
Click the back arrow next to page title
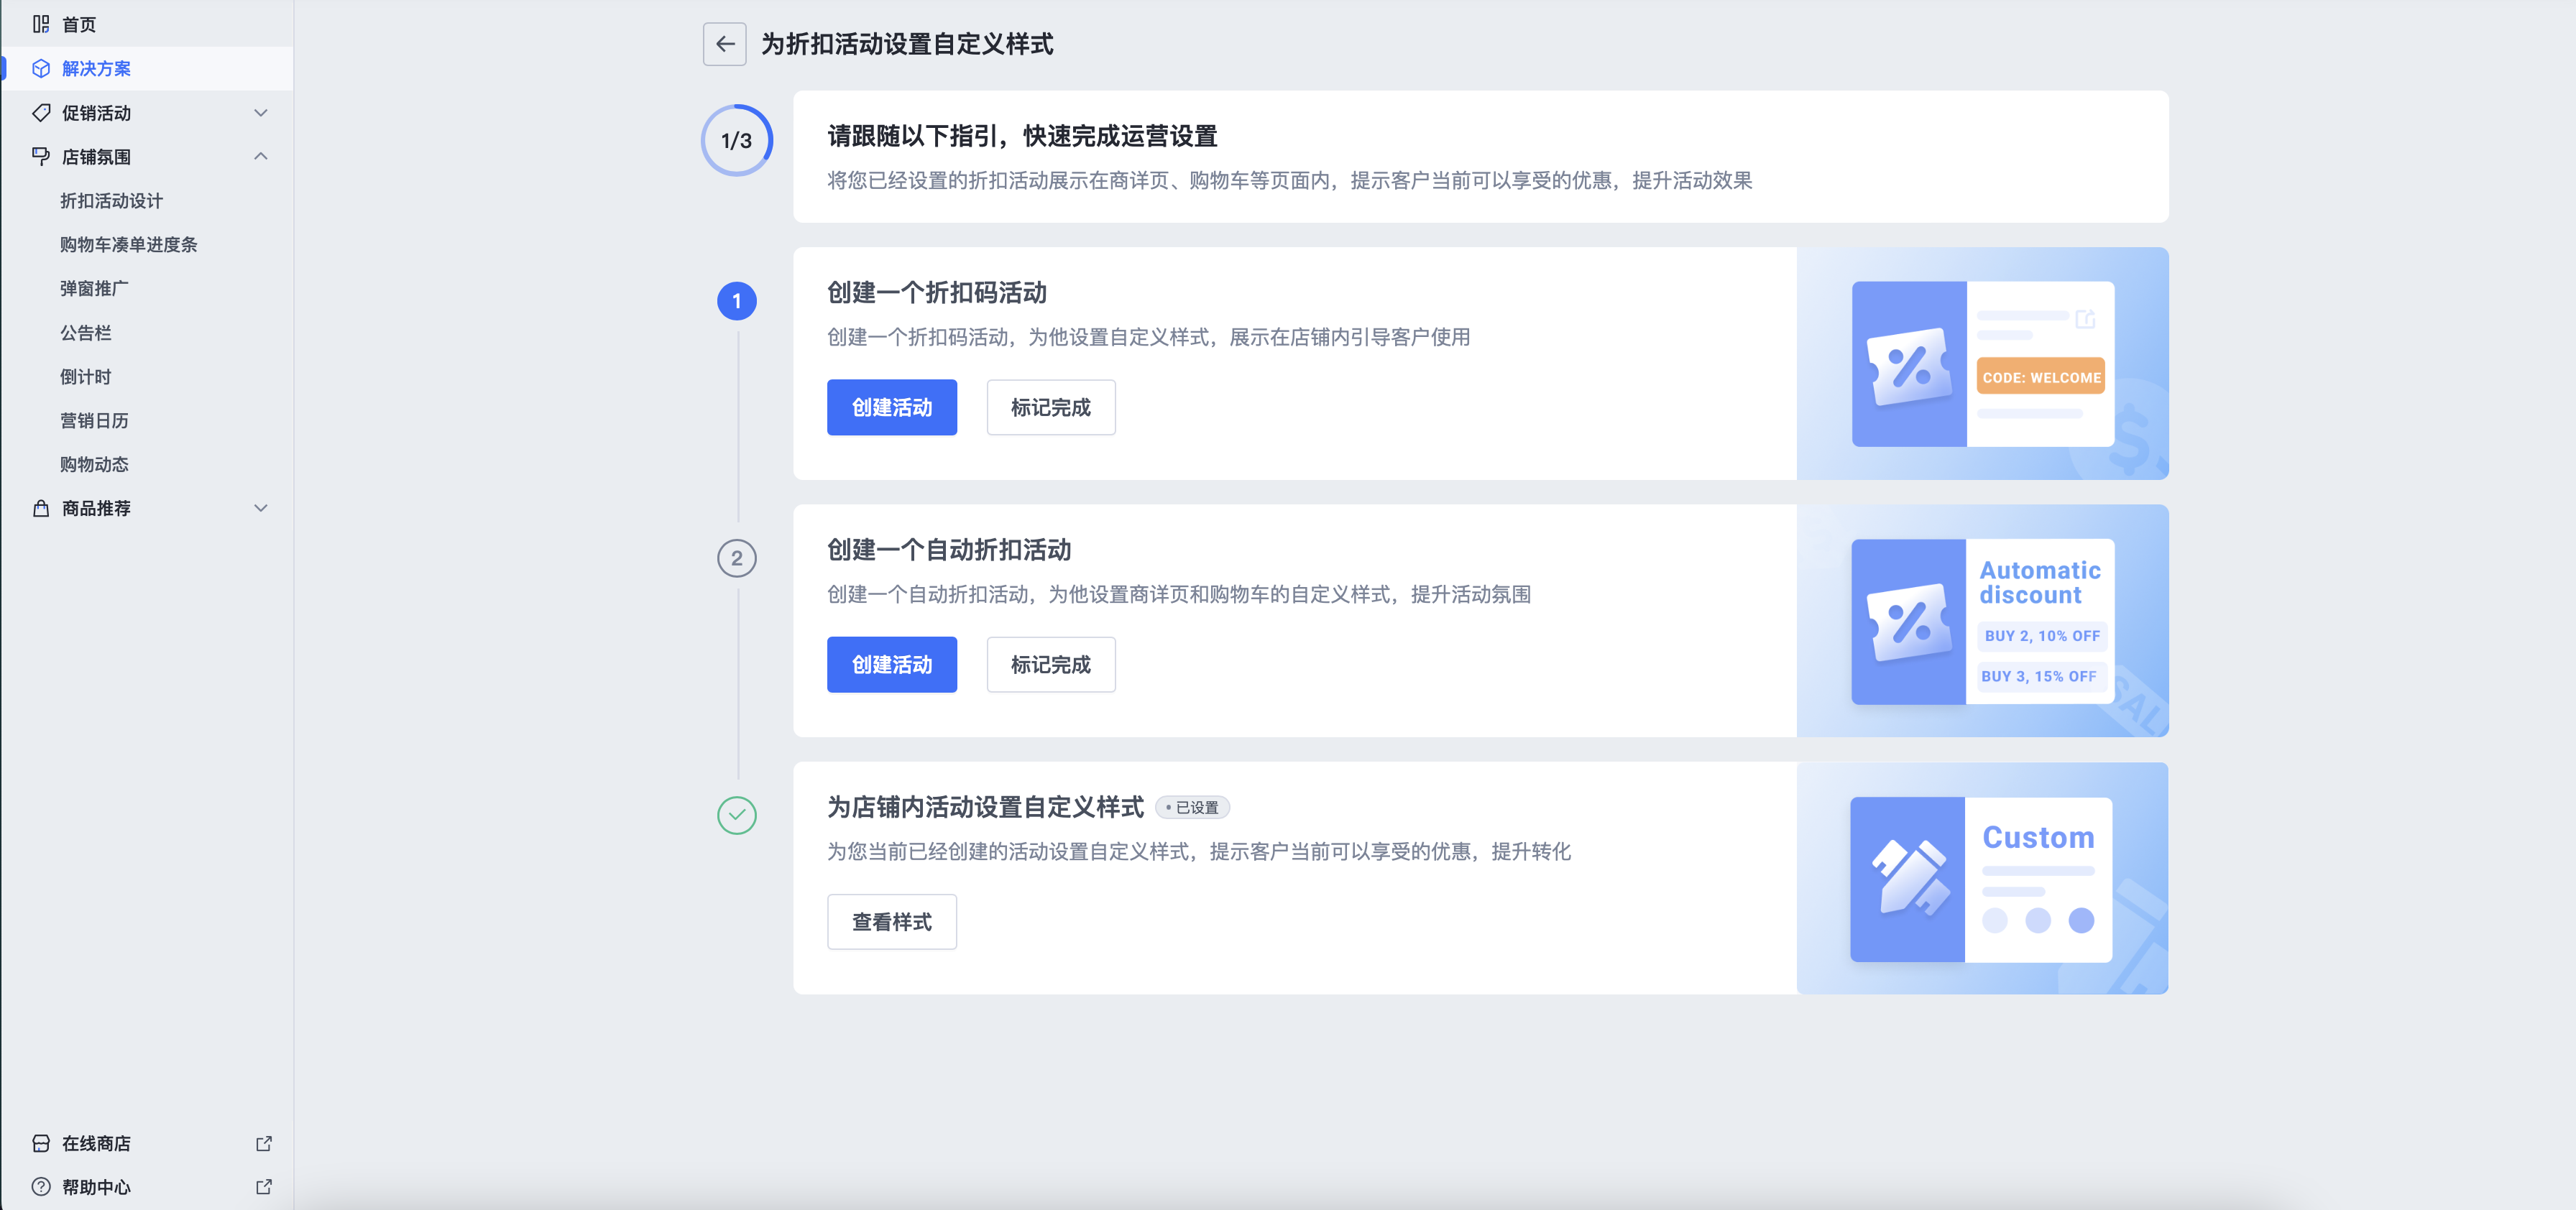pos(724,44)
